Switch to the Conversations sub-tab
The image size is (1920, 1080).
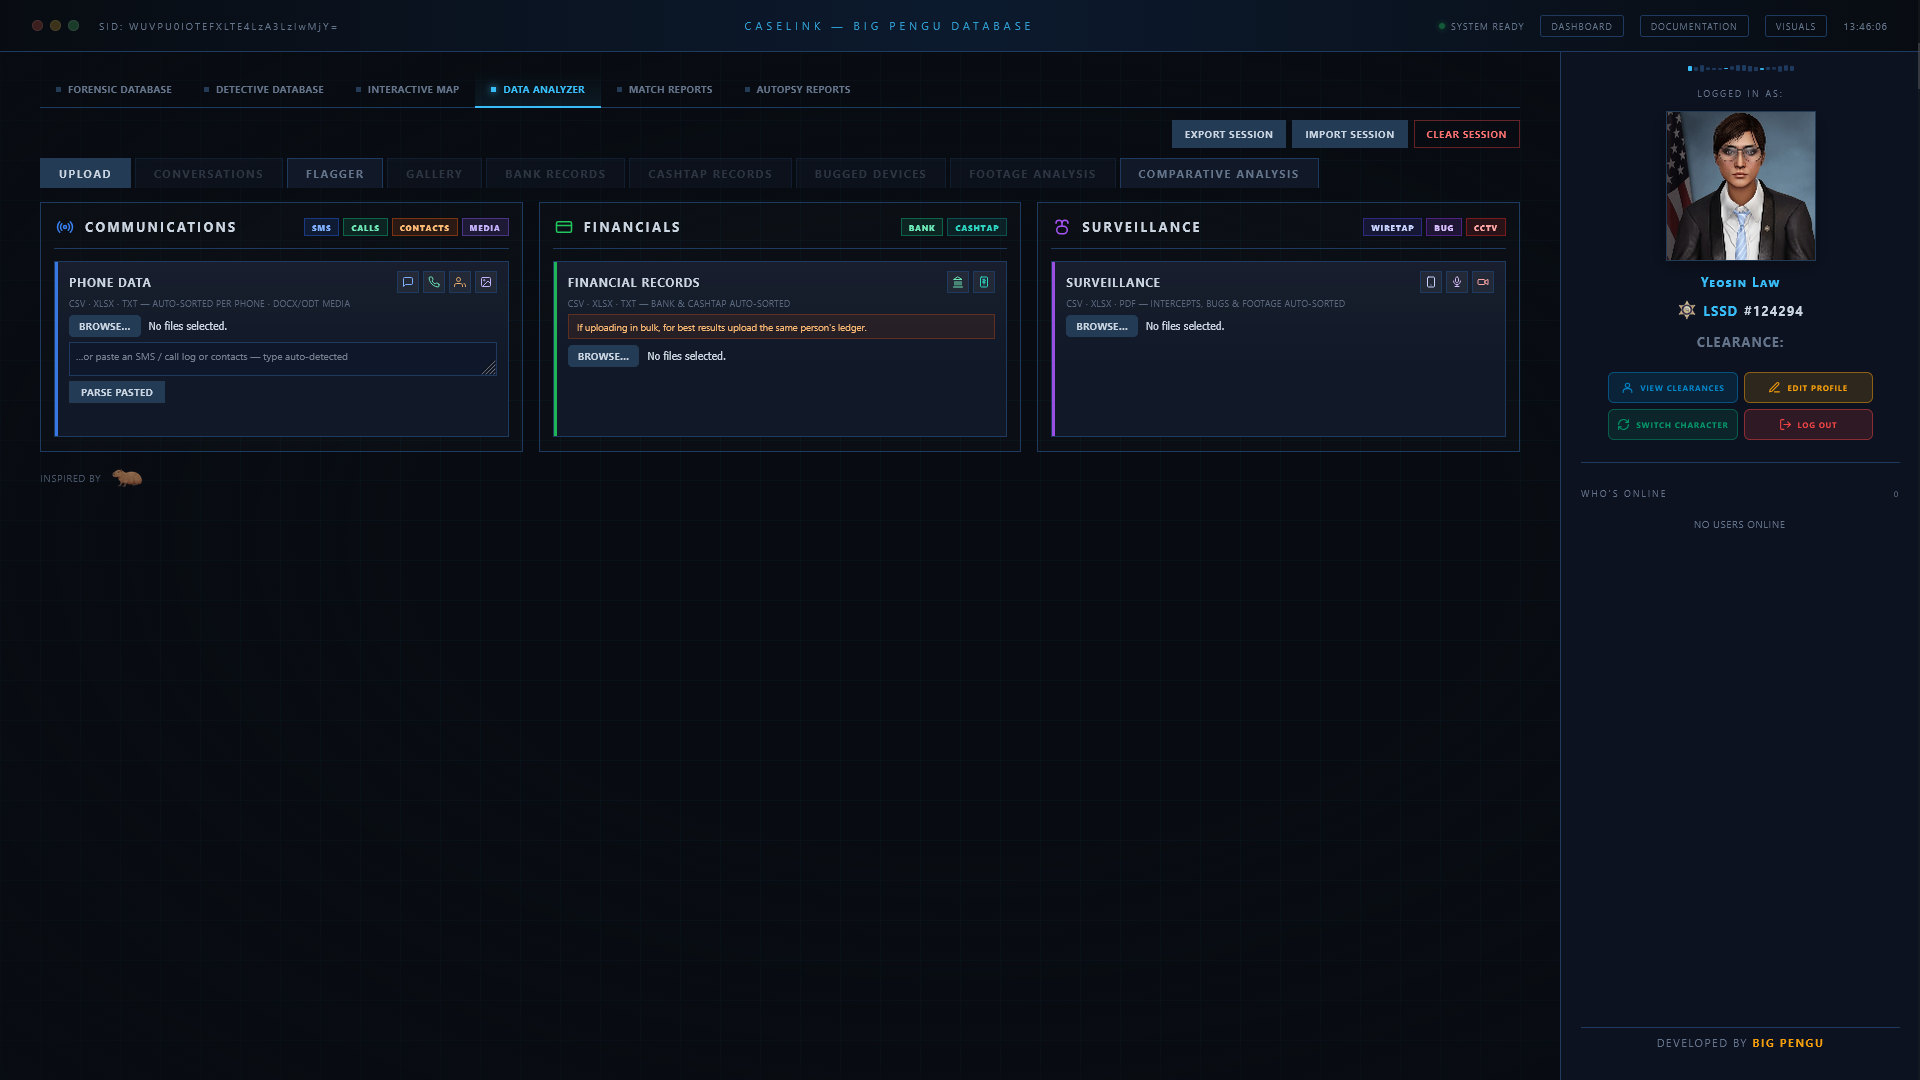tap(209, 174)
